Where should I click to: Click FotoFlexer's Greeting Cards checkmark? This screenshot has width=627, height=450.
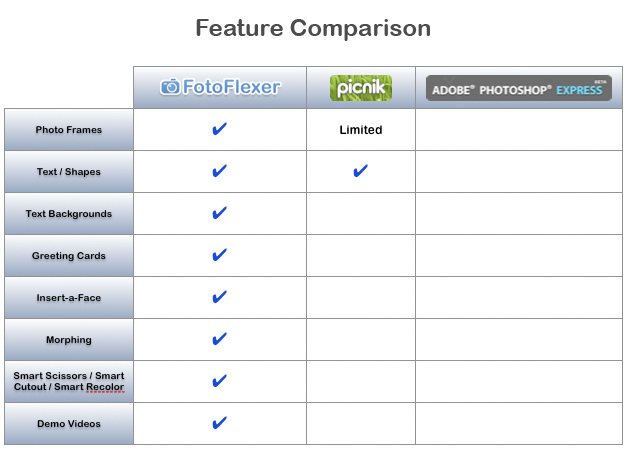pyautogui.click(x=220, y=255)
